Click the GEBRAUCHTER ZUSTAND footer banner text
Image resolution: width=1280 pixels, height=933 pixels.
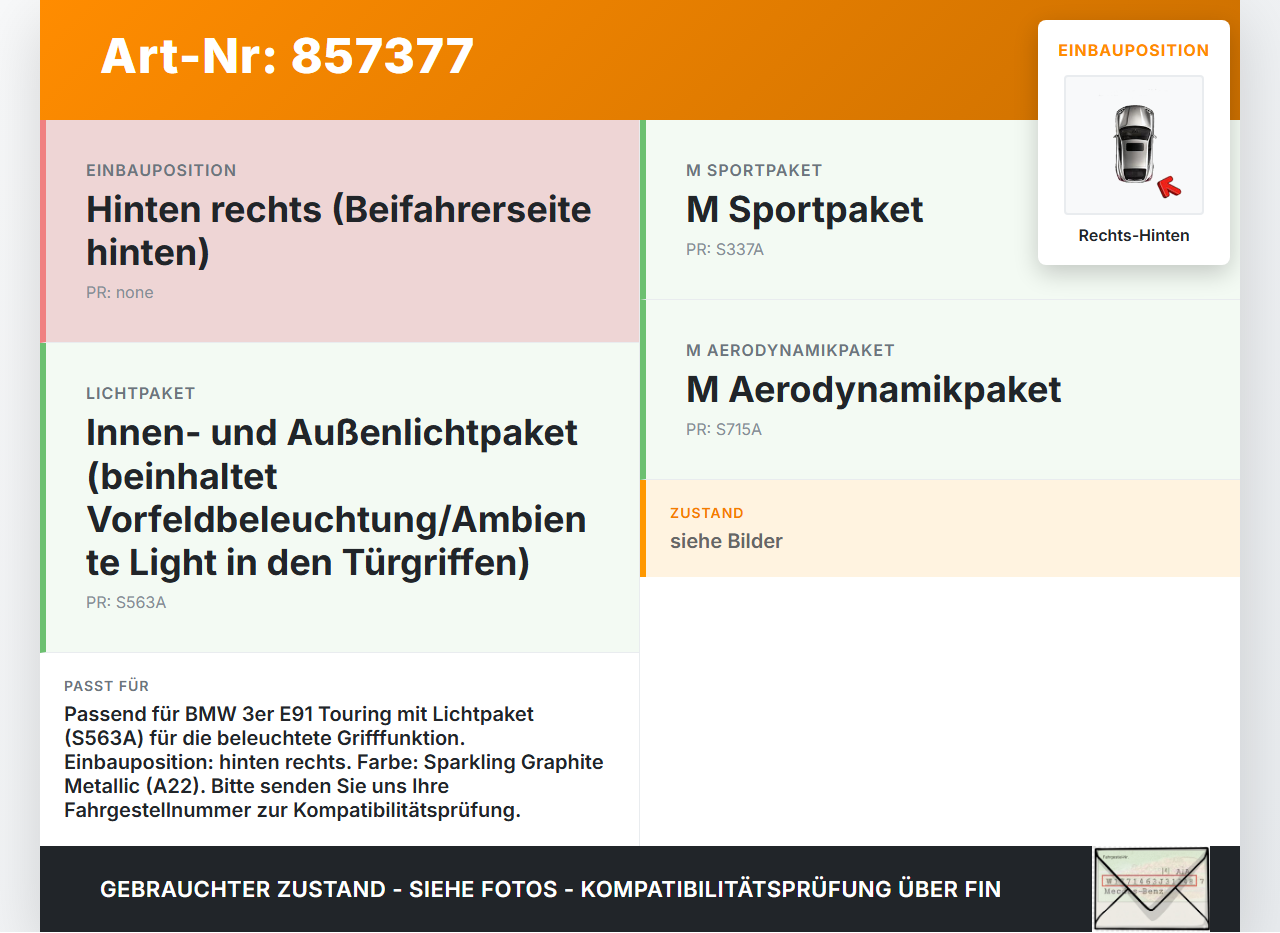pos(550,889)
